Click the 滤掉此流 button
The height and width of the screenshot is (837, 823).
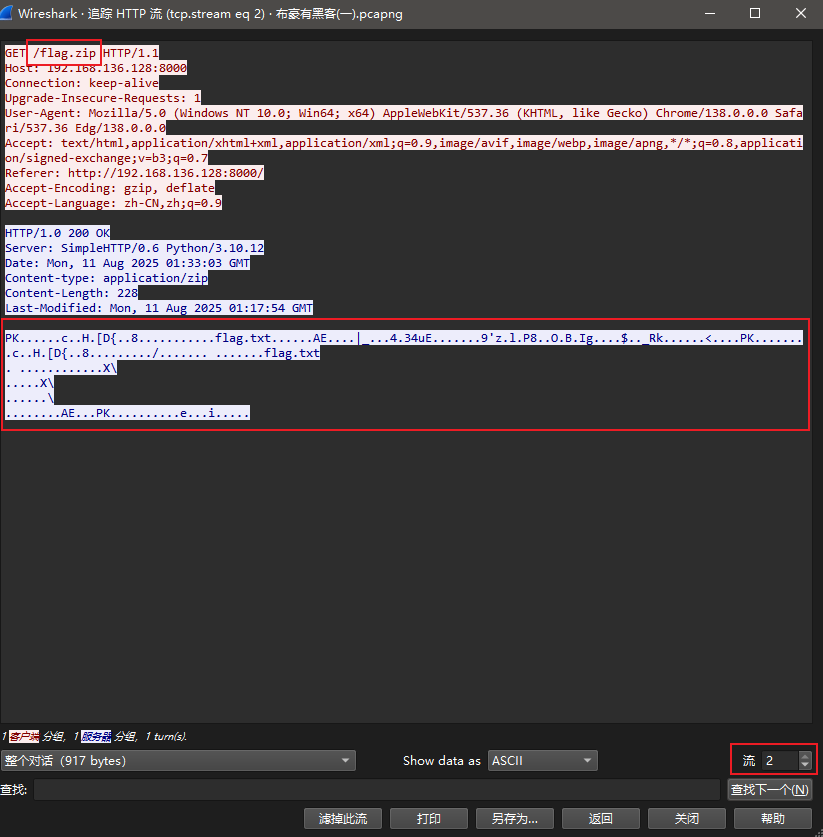coord(343,818)
